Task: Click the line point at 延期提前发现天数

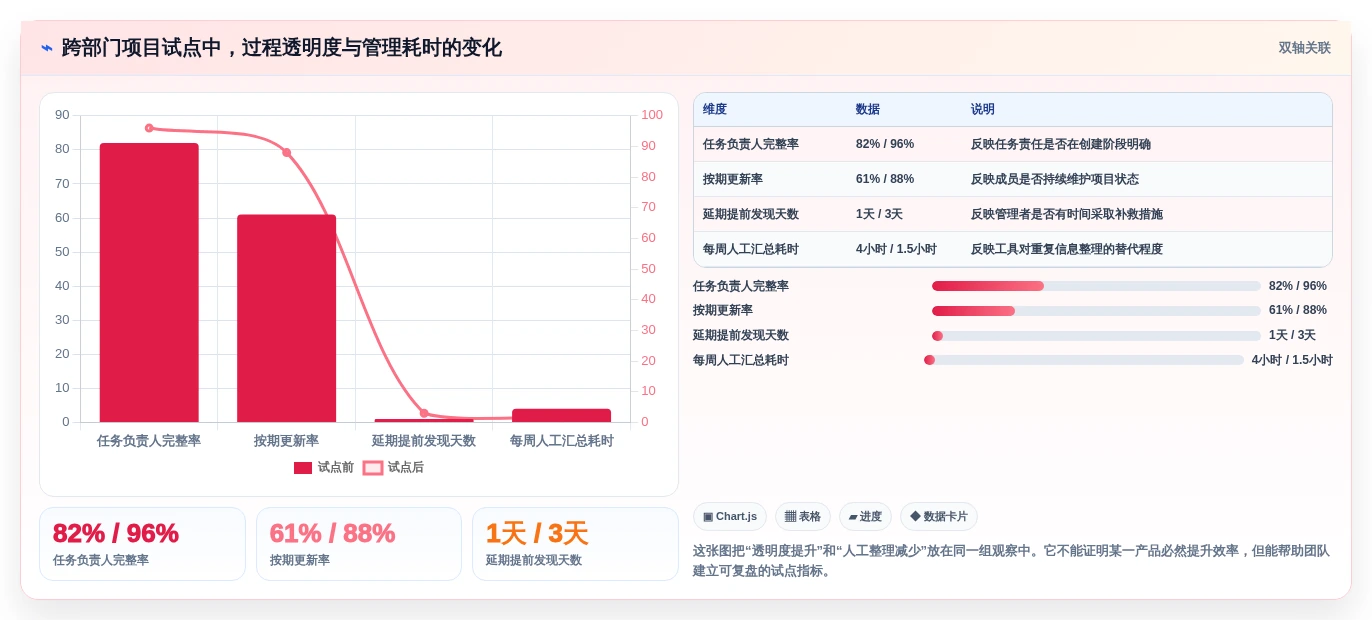Action: pos(424,413)
